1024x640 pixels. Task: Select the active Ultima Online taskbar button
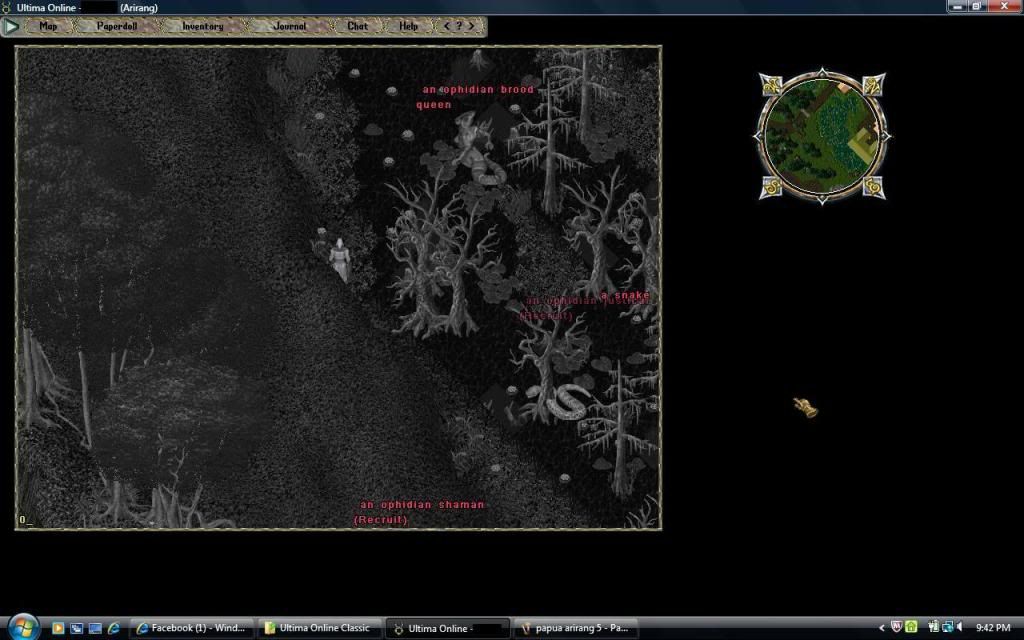tap(447, 628)
